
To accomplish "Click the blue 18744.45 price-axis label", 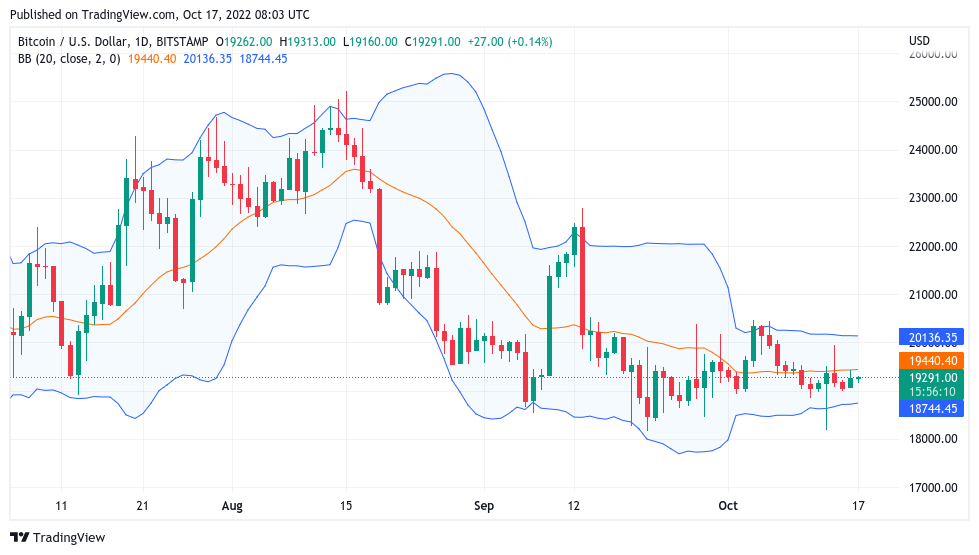I will [x=934, y=408].
